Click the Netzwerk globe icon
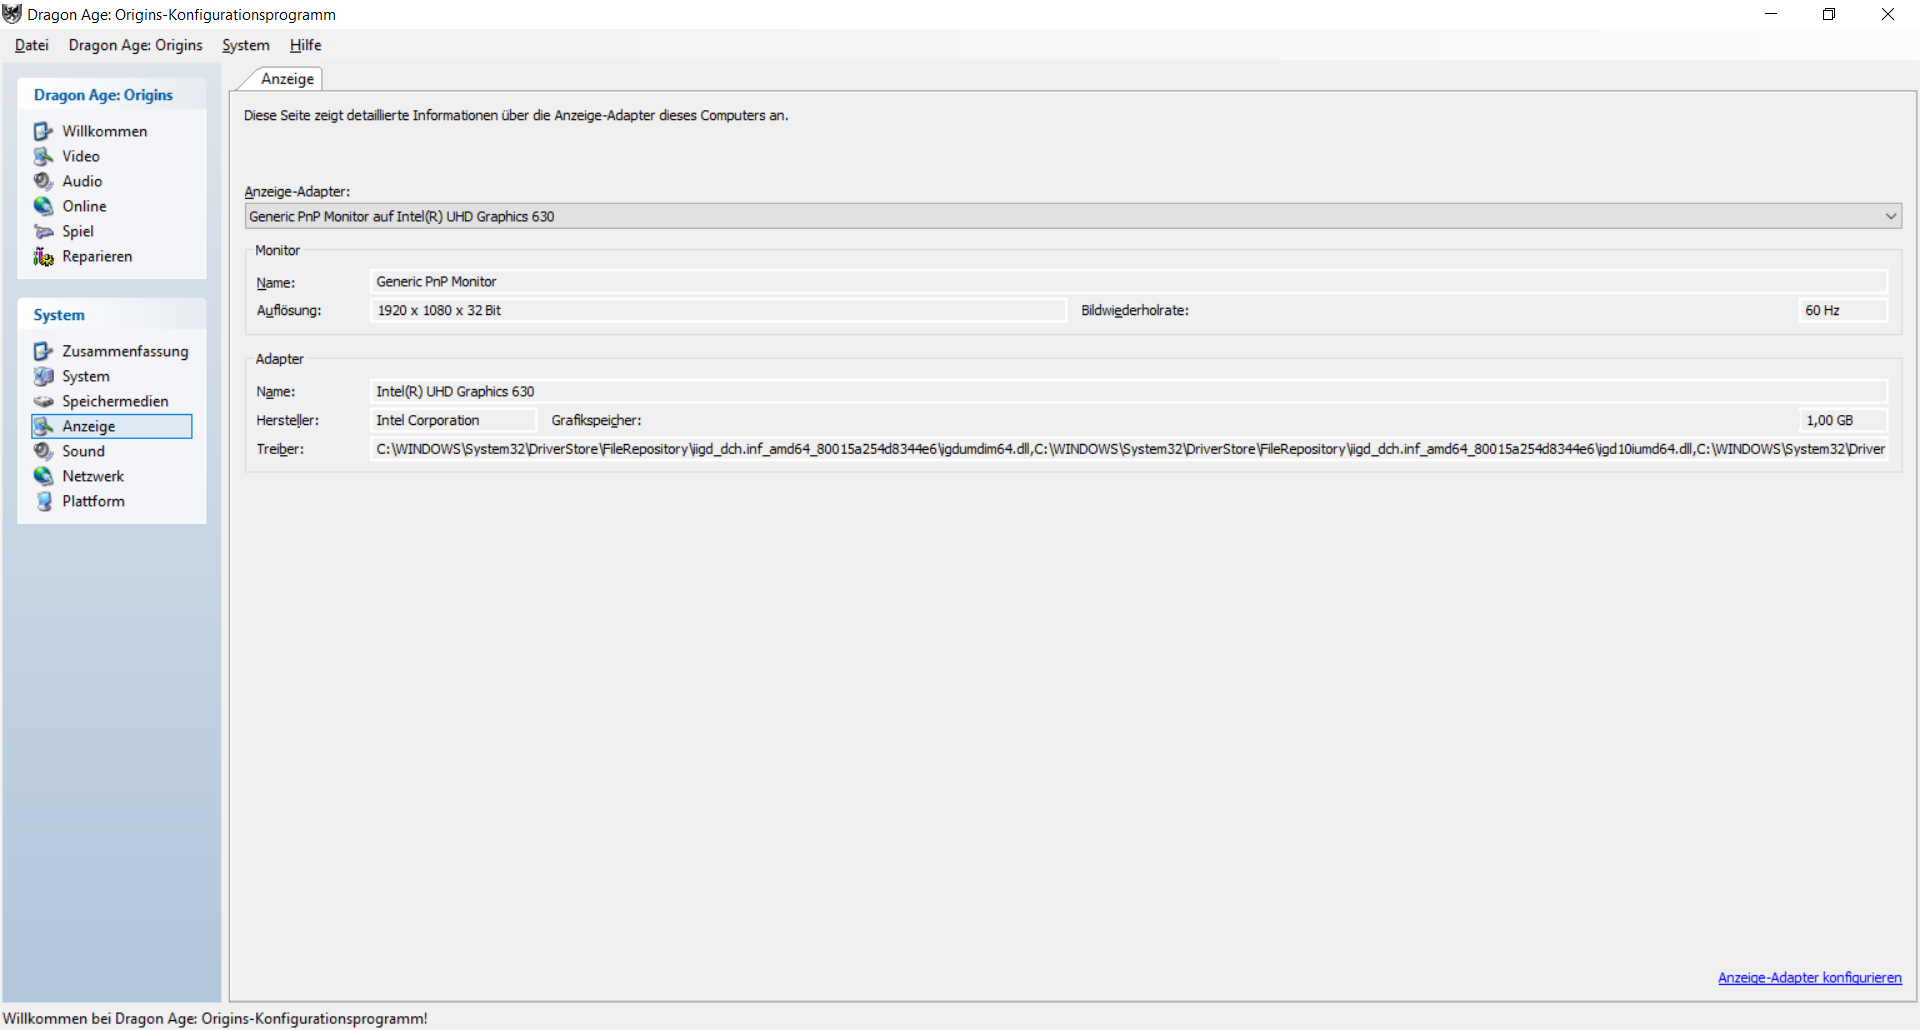This screenshot has width=1920, height=1030. pos(43,476)
